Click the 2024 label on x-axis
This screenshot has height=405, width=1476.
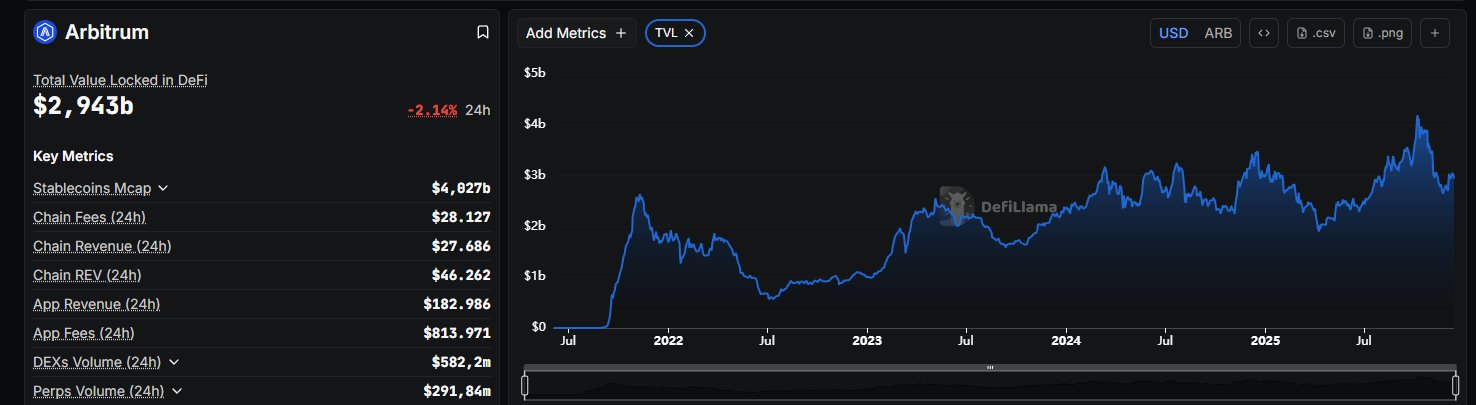click(1066, 341)
